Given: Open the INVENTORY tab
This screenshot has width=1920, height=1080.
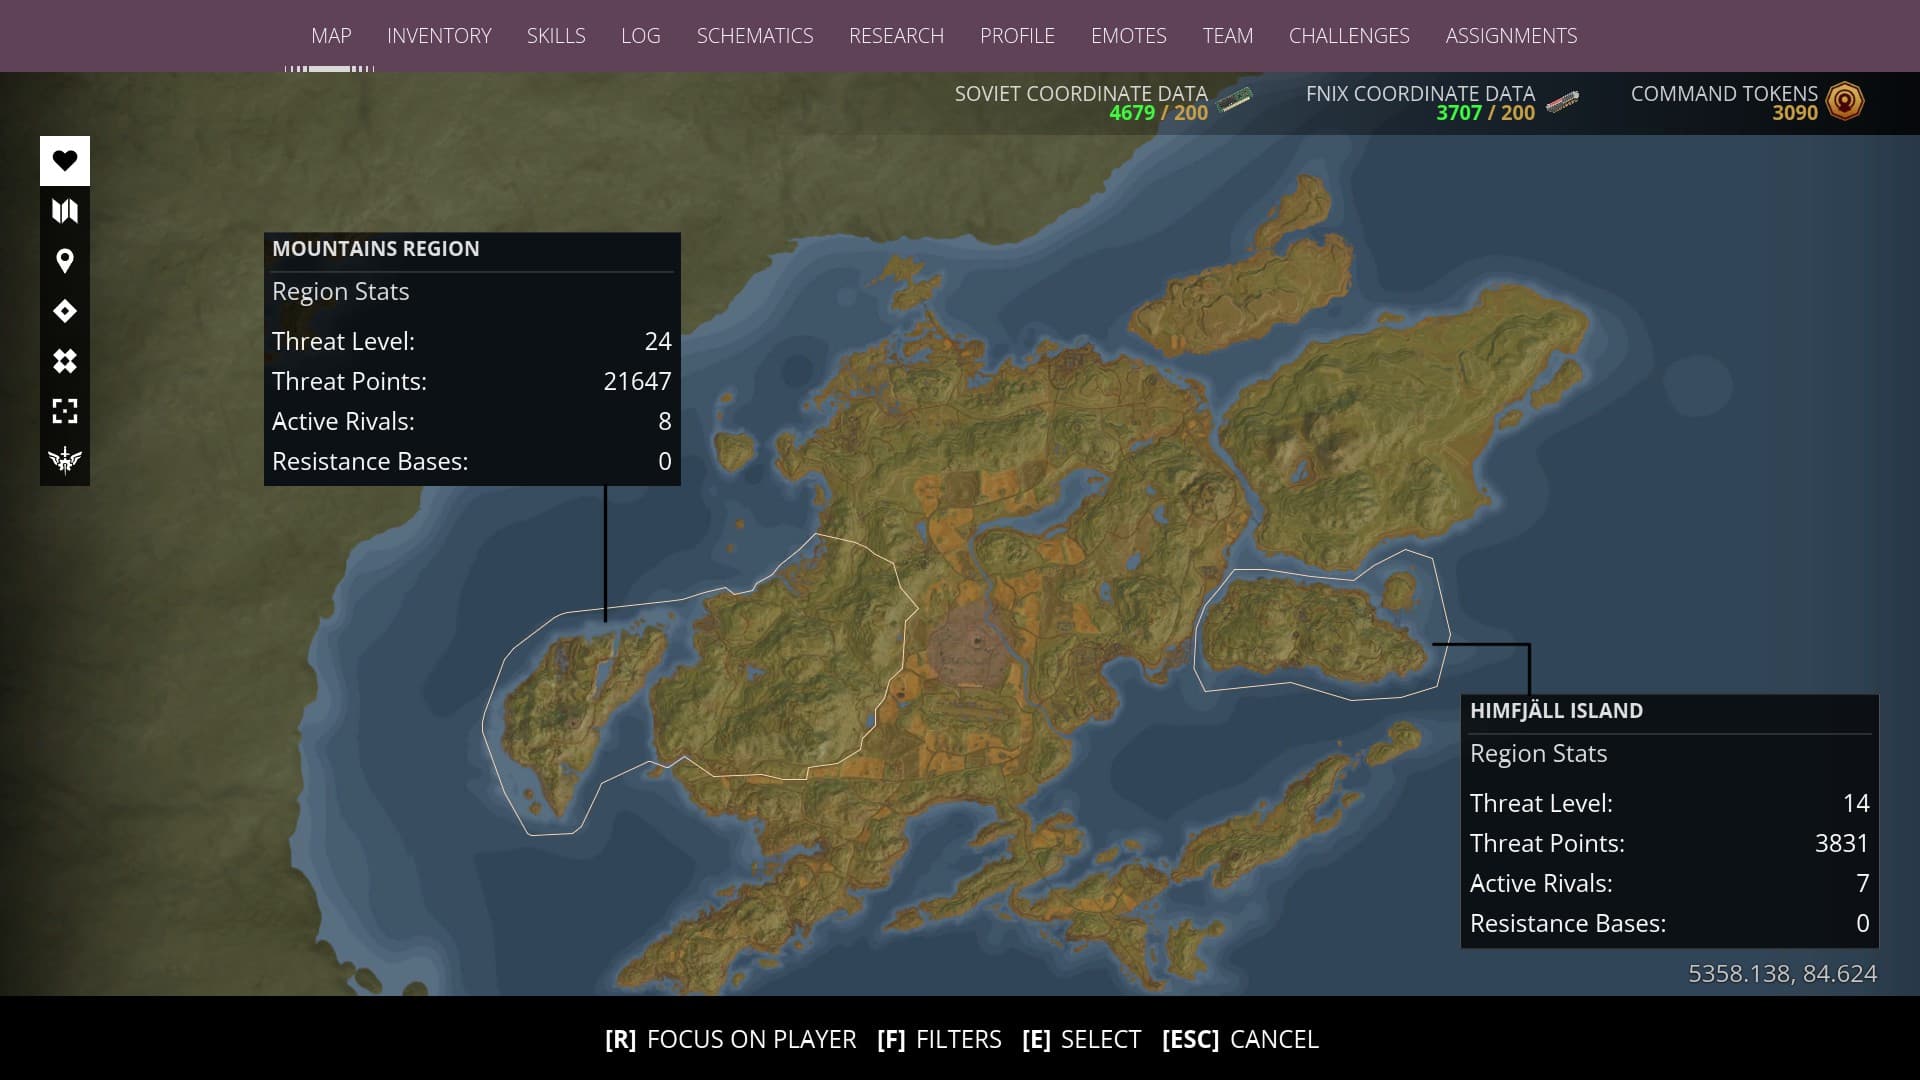Looking at the screenshot, I should pyautogui.click(x=439, y=36).
